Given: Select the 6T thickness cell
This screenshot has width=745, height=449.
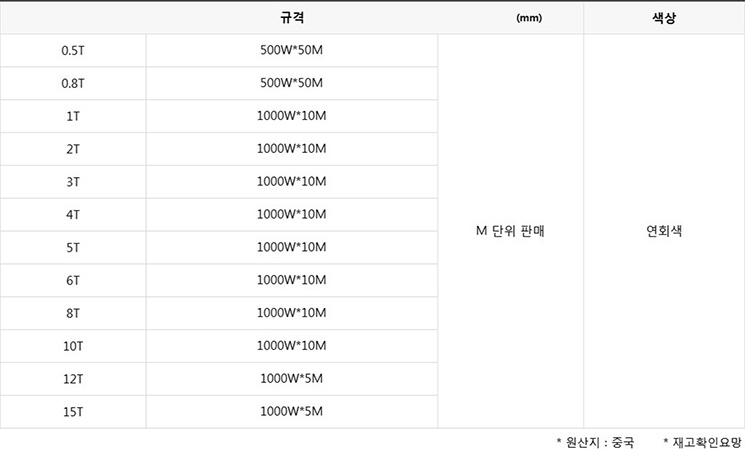Looking at the screenshot, I should 73,280.
